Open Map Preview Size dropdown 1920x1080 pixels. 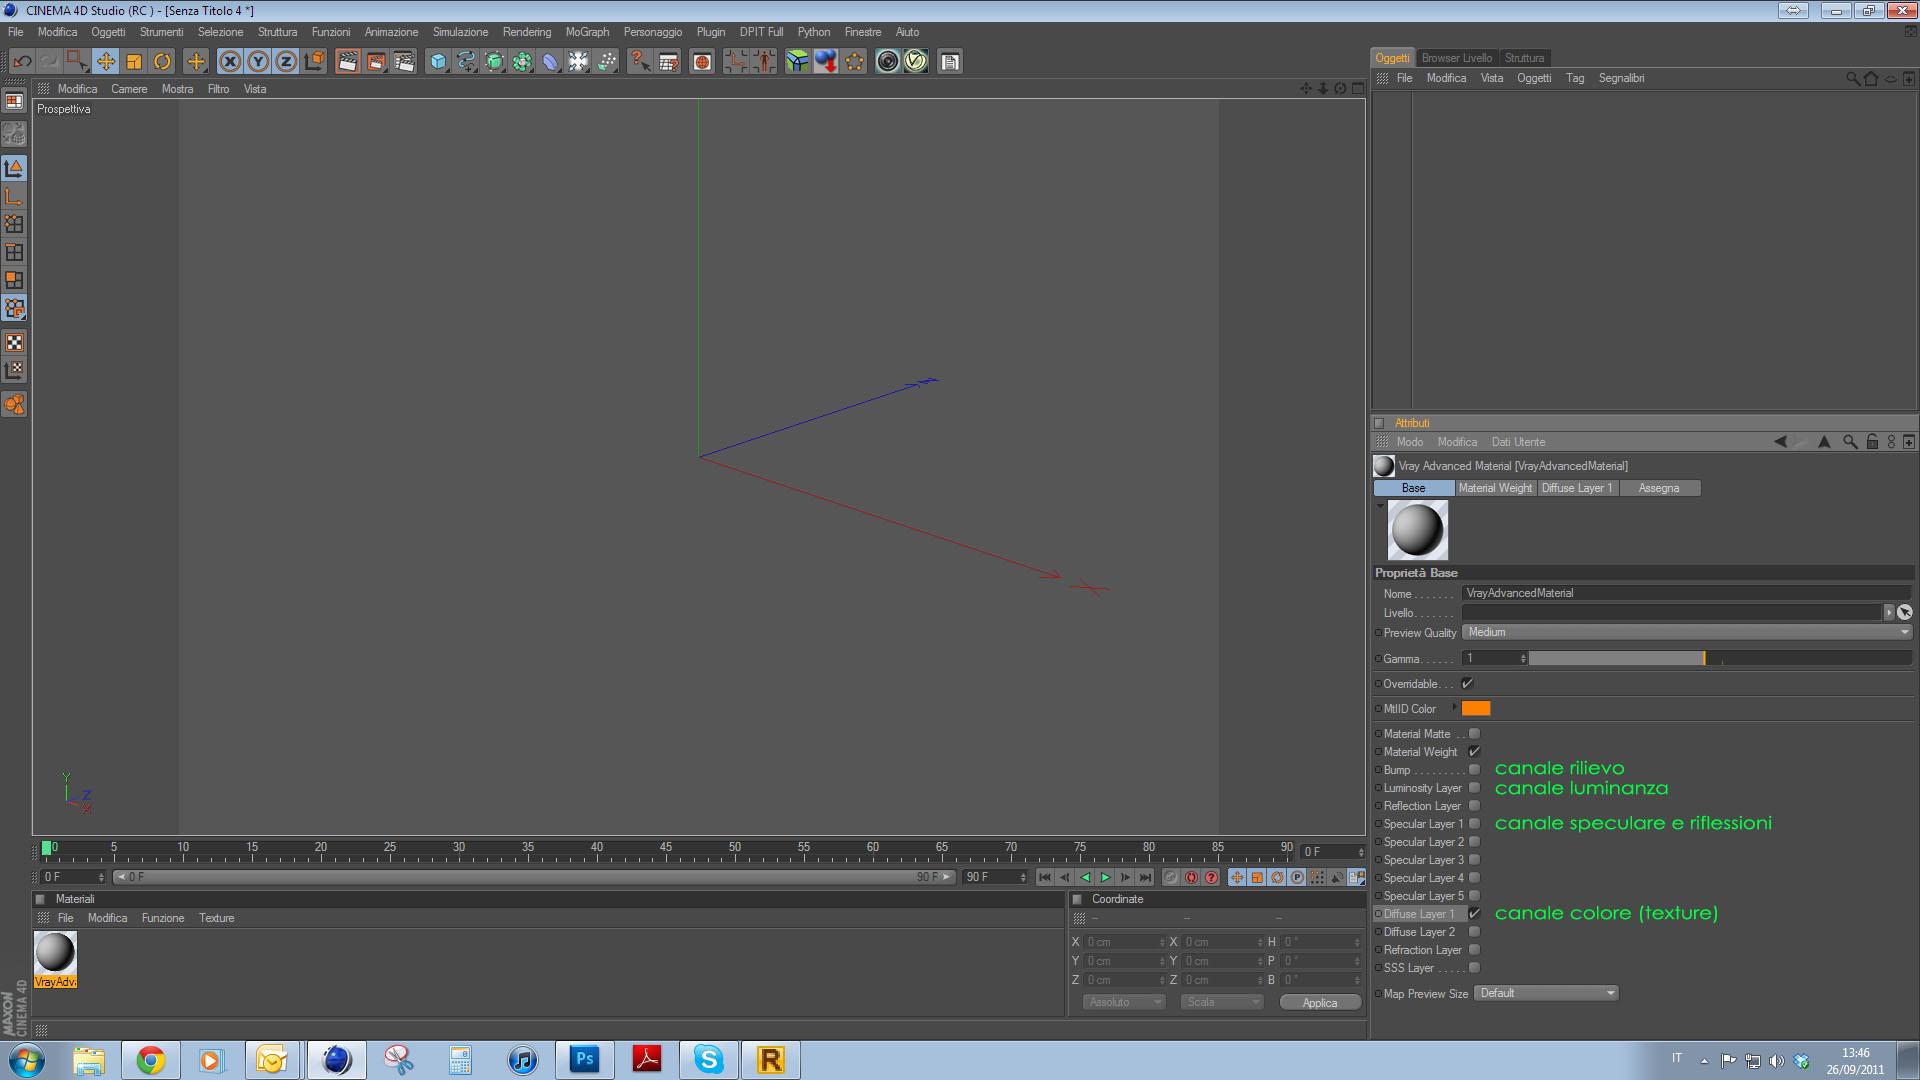[x=1546, y=993]
